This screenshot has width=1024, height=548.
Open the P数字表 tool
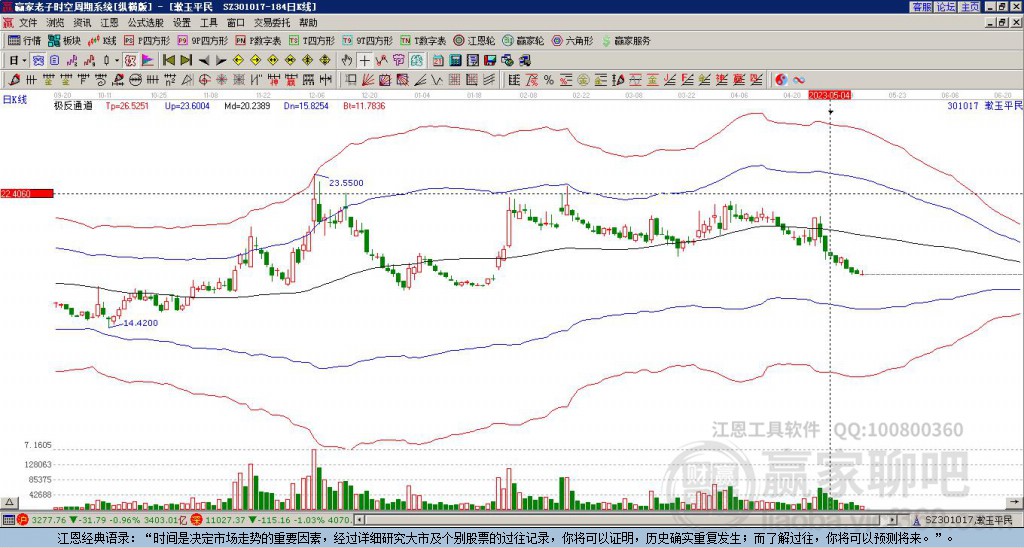(x=258, y=40)
